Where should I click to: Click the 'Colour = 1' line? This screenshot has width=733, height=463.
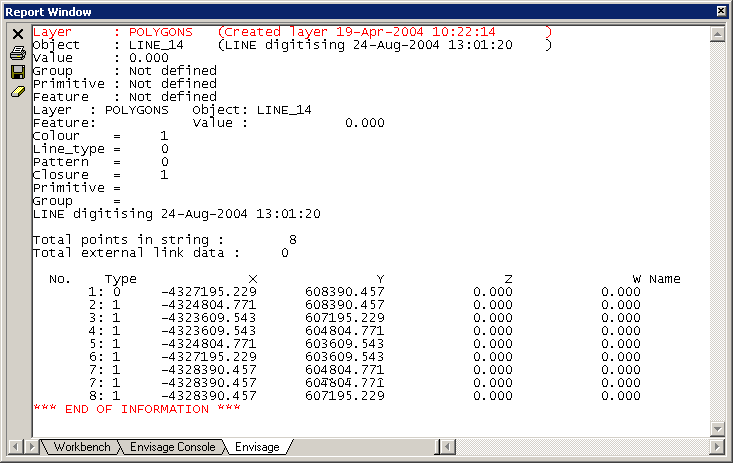[101, 136]
